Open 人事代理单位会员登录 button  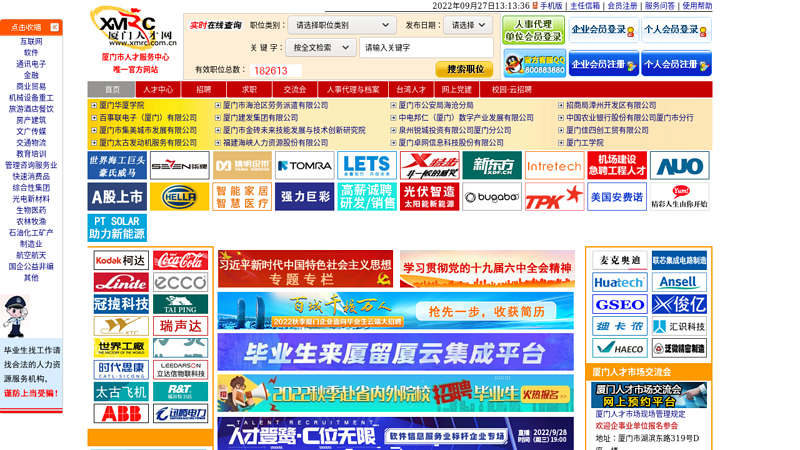coord(533,30)
